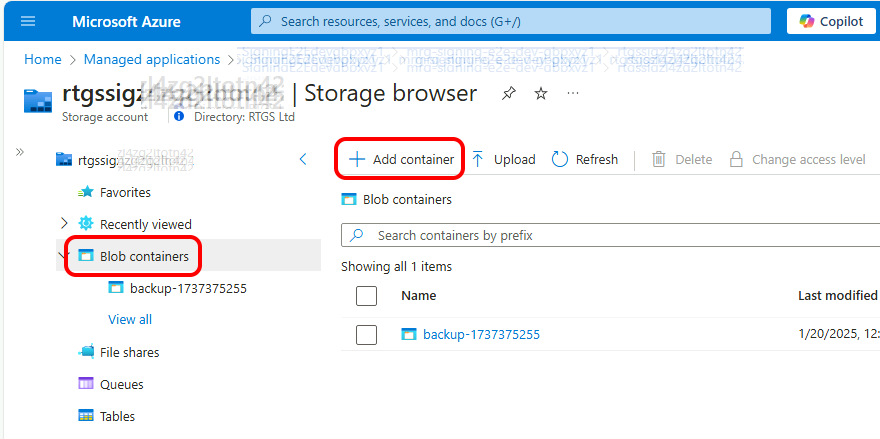Focus the Search containers by prefix field
The image size is (880, 439).
click(611, 235)
